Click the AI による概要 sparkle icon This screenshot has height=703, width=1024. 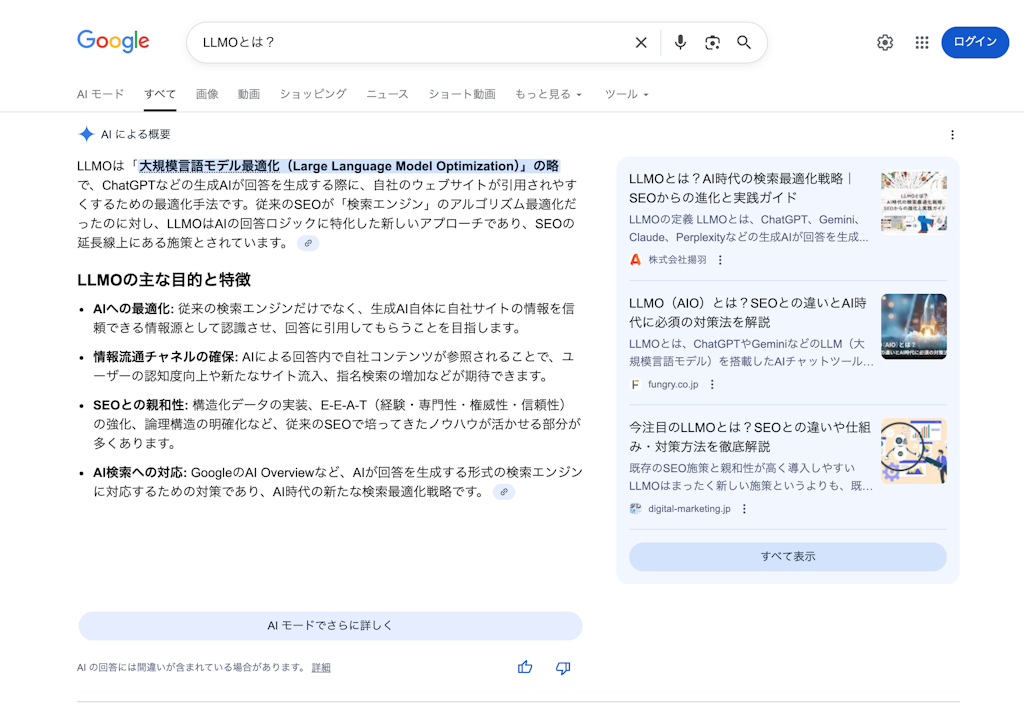pos(87,133)
